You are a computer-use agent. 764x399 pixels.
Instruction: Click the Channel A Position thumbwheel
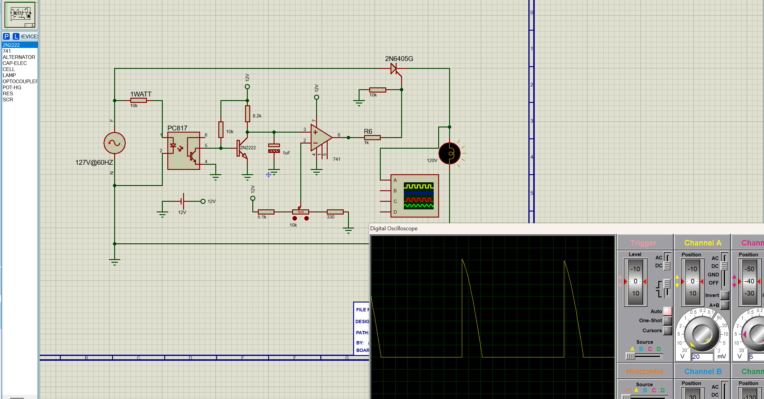tap(692, 282)
